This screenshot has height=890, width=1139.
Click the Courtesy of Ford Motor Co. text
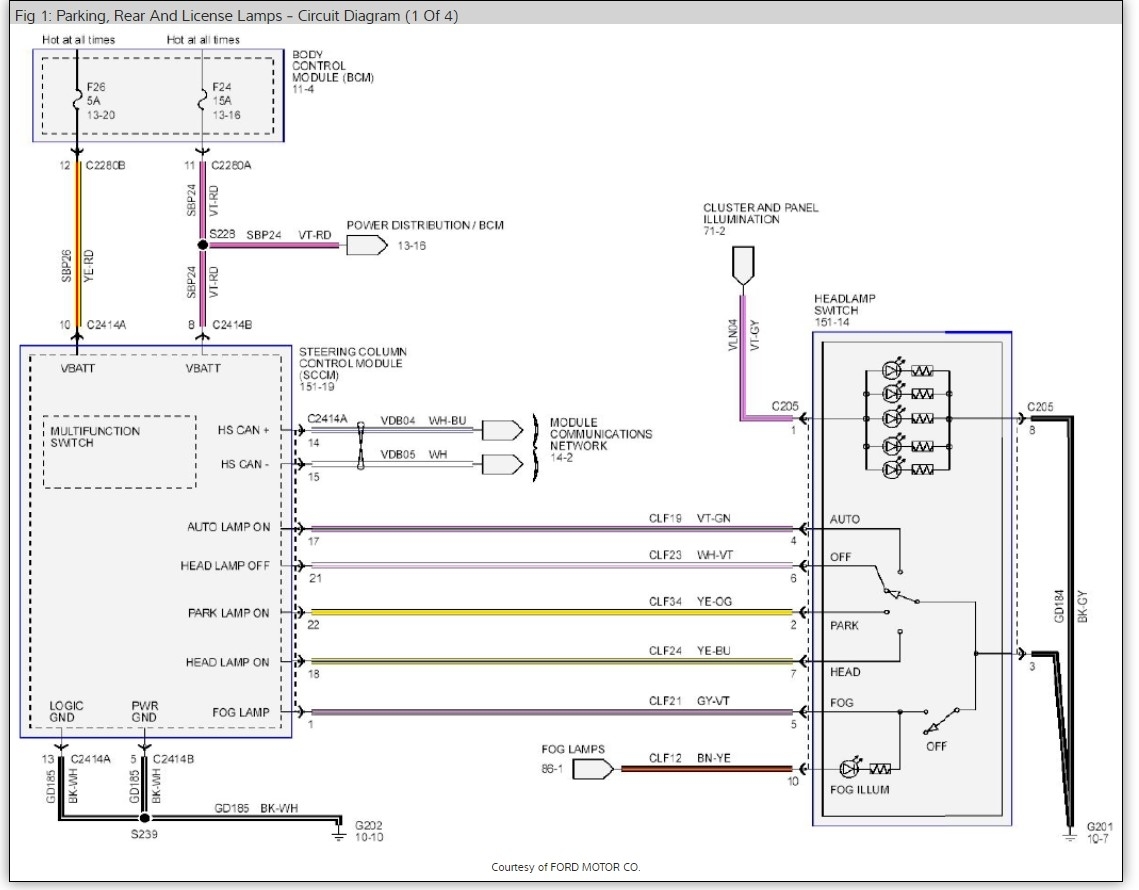pos(566,867)
